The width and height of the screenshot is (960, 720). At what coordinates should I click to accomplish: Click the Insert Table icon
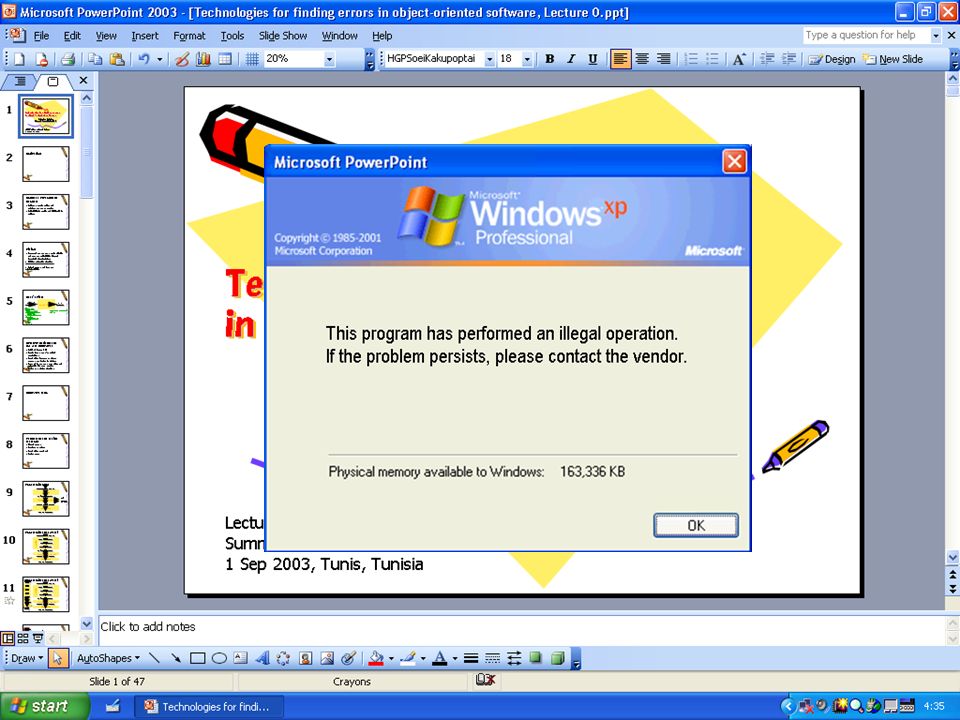(225, 59)
